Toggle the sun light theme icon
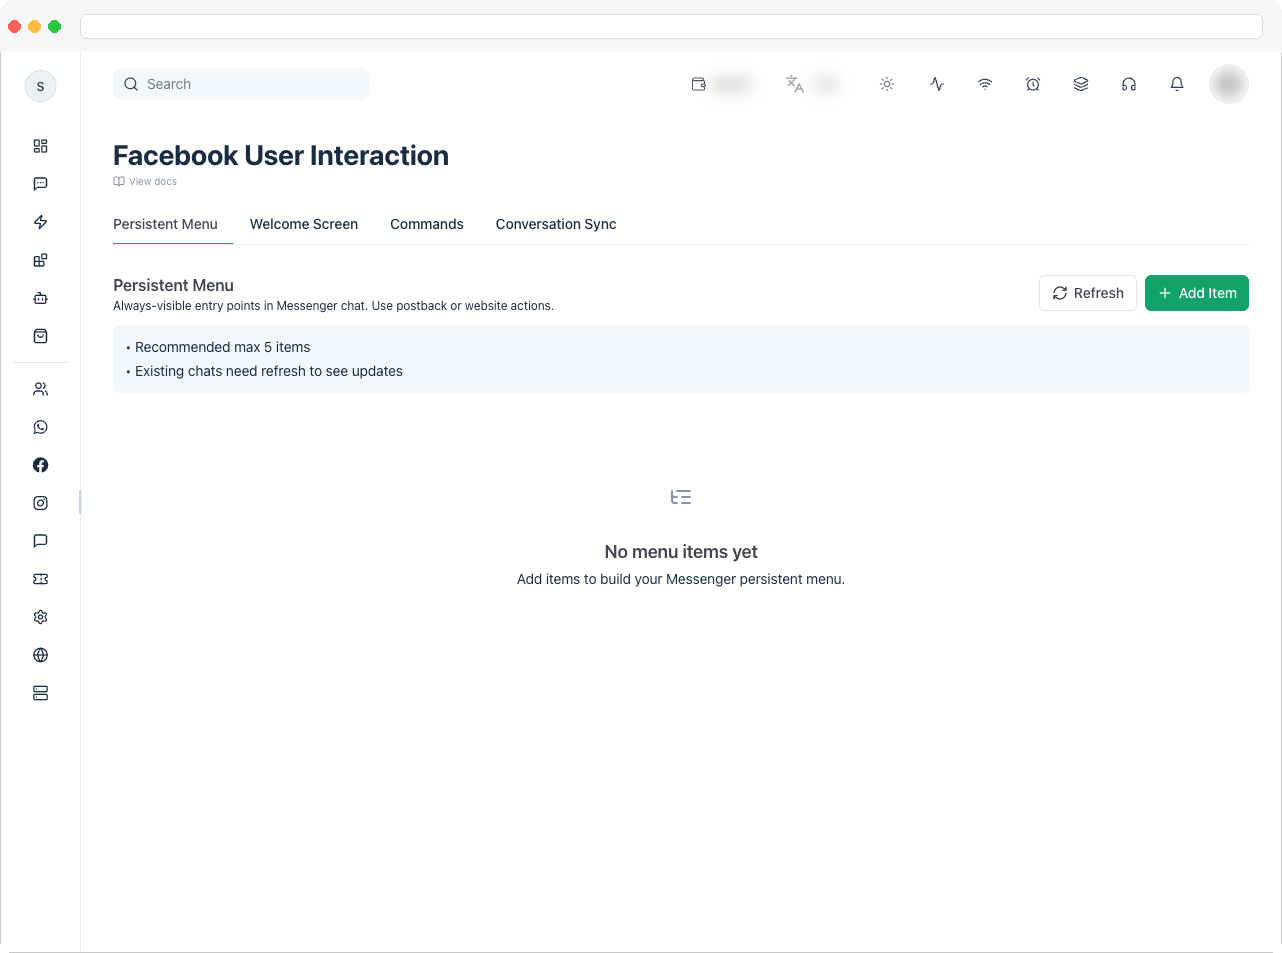 point(887,84)
